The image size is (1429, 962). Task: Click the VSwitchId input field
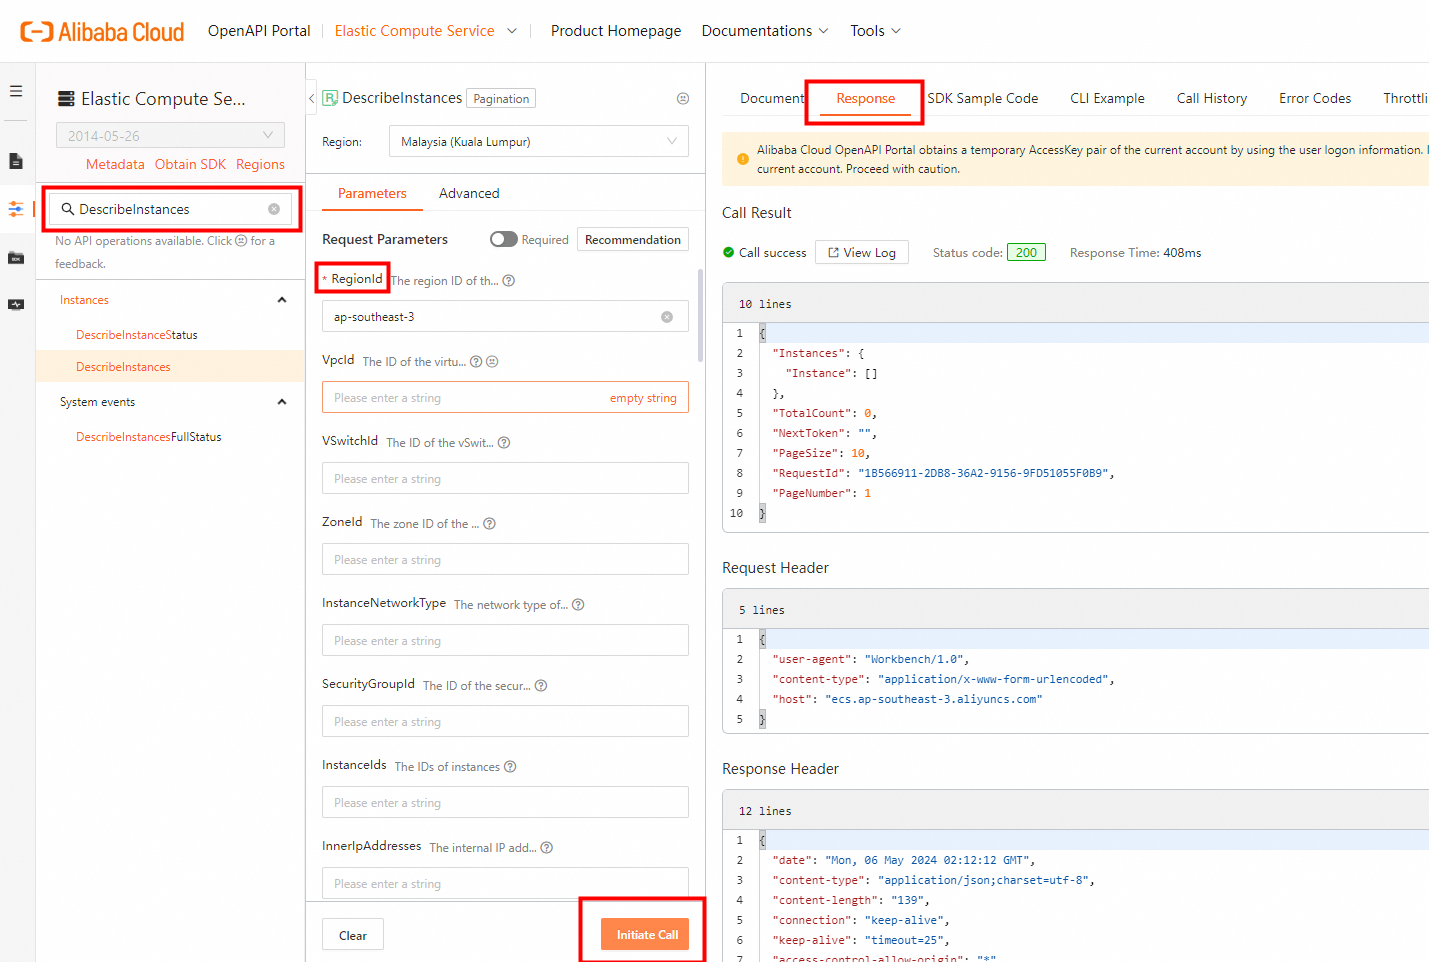[505, 479]
